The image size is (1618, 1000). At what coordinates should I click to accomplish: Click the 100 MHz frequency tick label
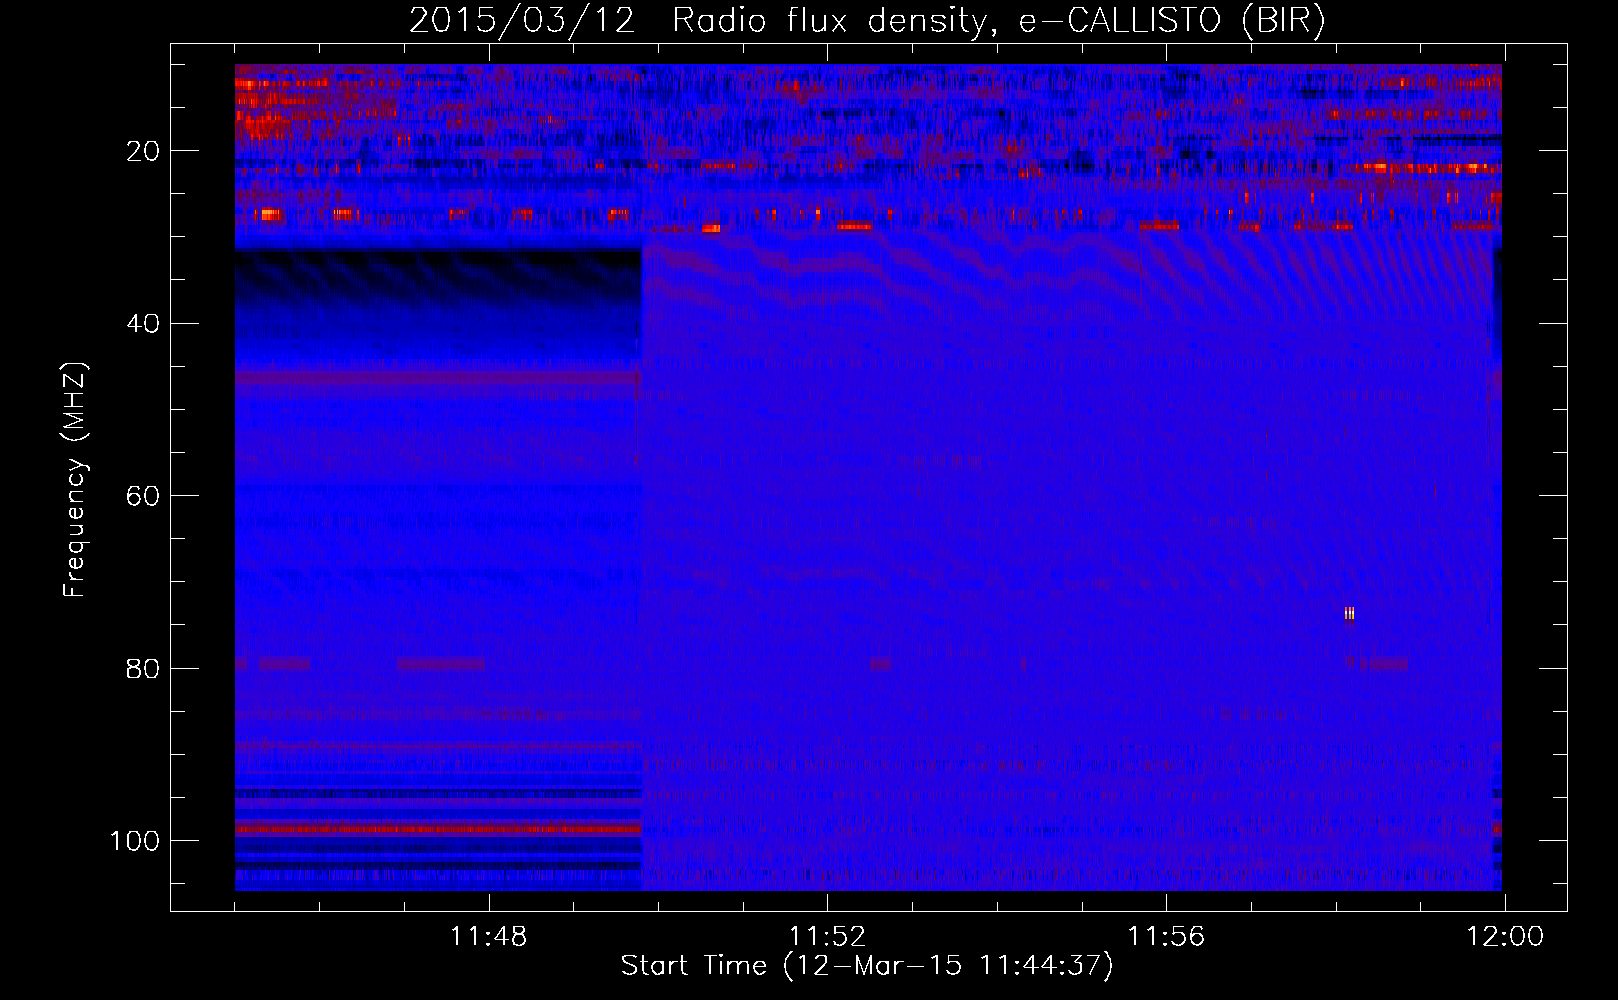coord(135,841)
